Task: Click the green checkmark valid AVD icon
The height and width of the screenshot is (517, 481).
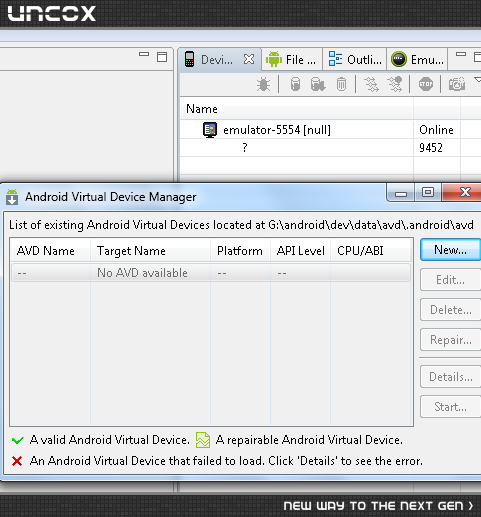Action: [x=17, y=440]
